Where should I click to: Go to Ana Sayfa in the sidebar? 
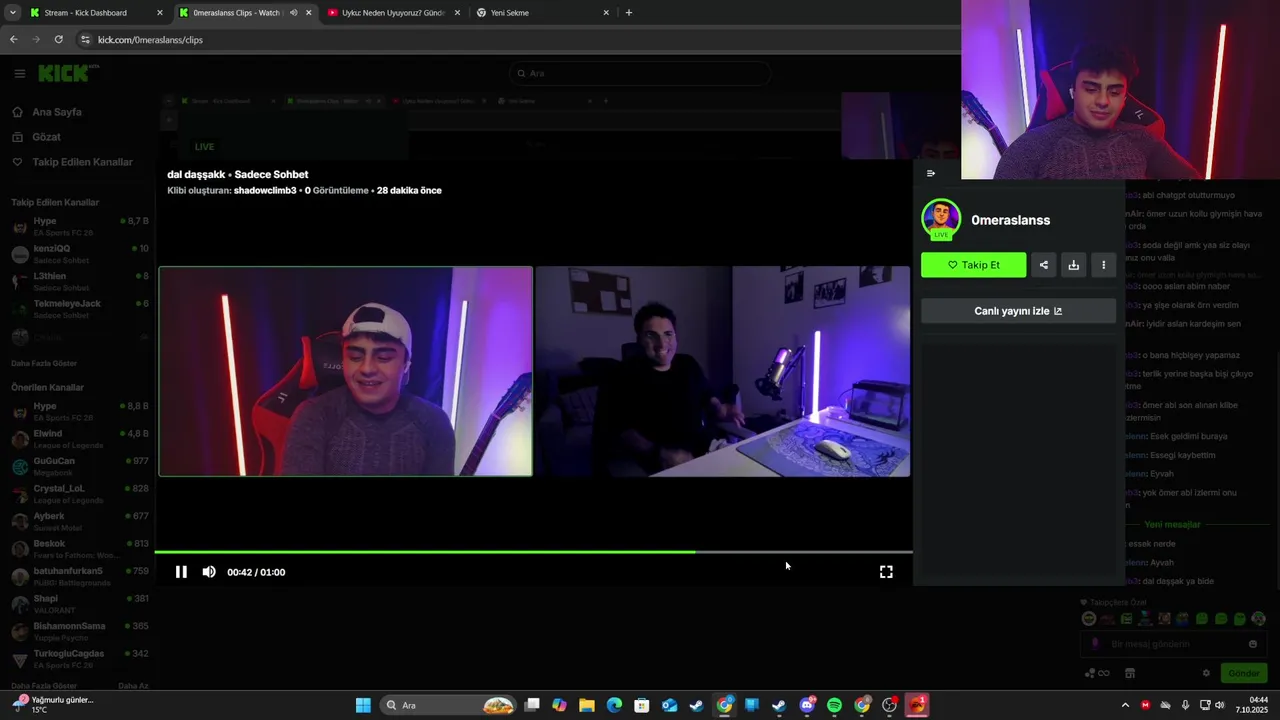(56, 112)
